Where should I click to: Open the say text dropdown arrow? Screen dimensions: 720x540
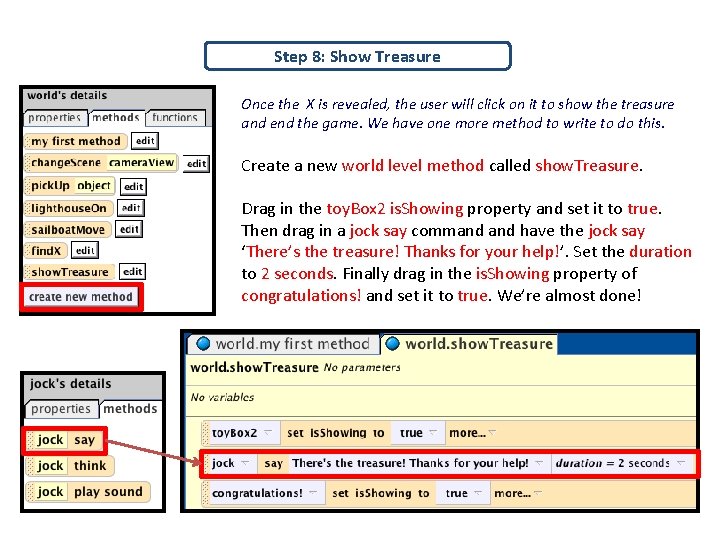coord(540,462)
